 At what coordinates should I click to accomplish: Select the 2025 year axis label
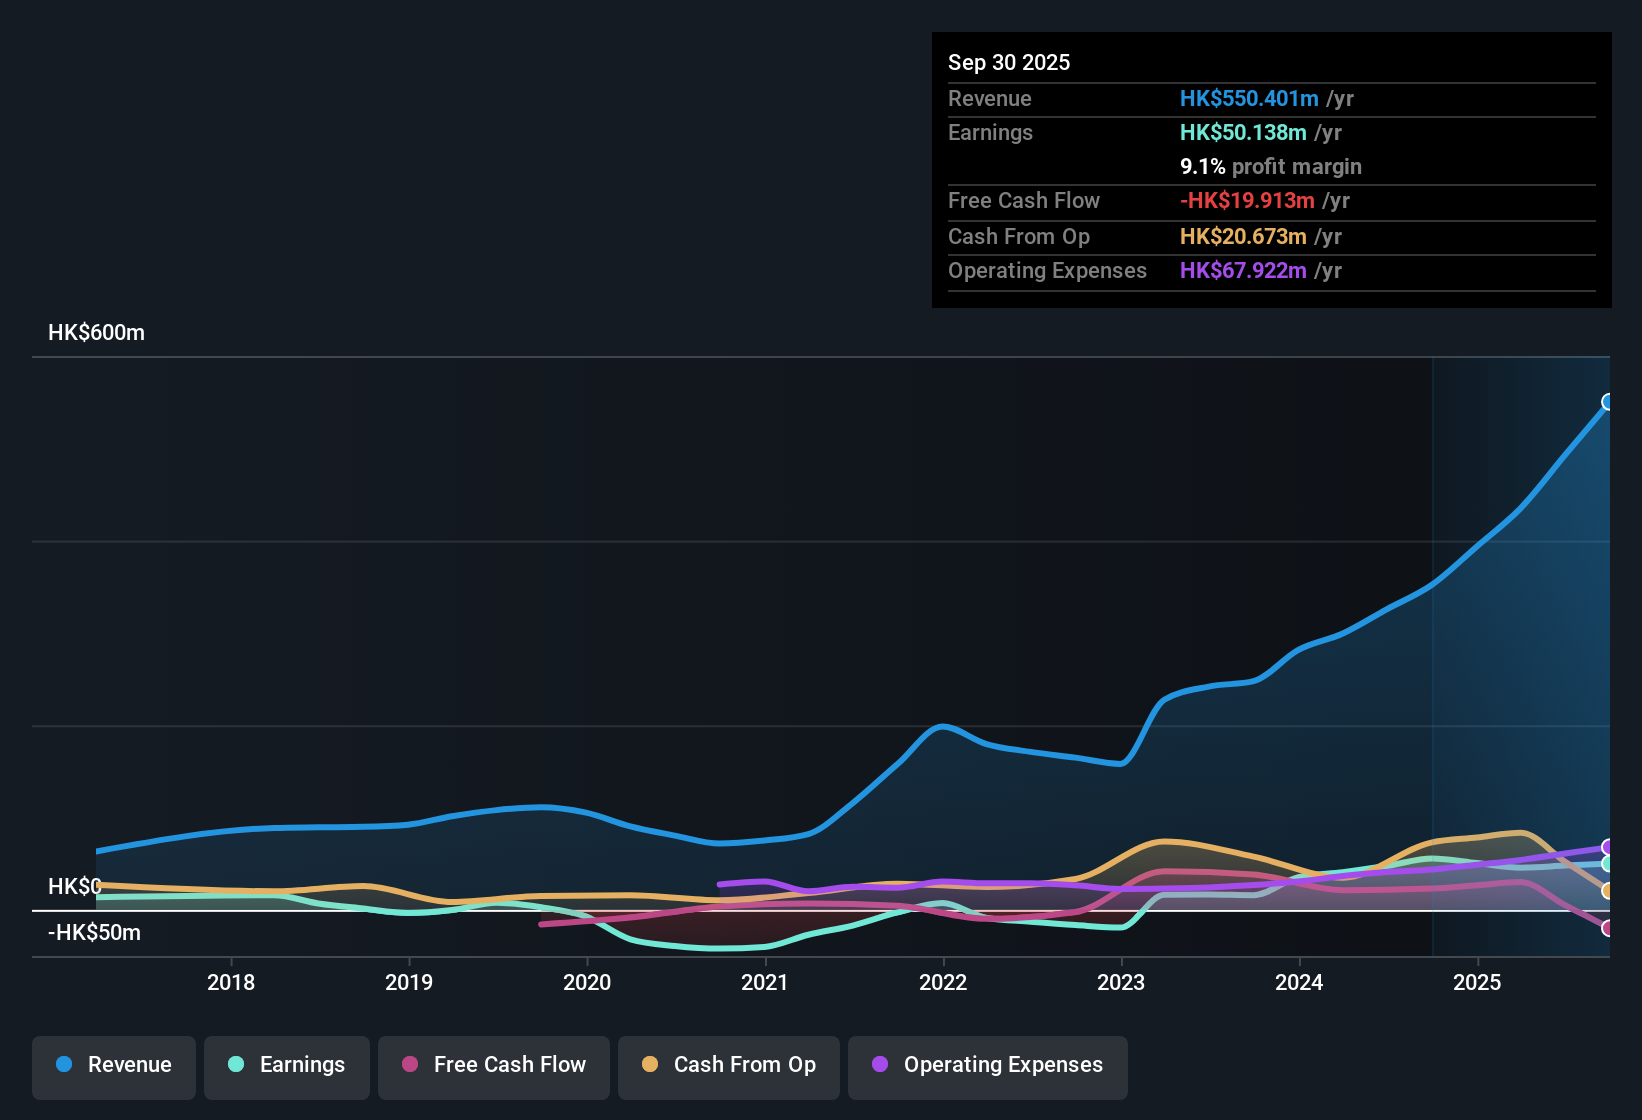click(1478, 983)
